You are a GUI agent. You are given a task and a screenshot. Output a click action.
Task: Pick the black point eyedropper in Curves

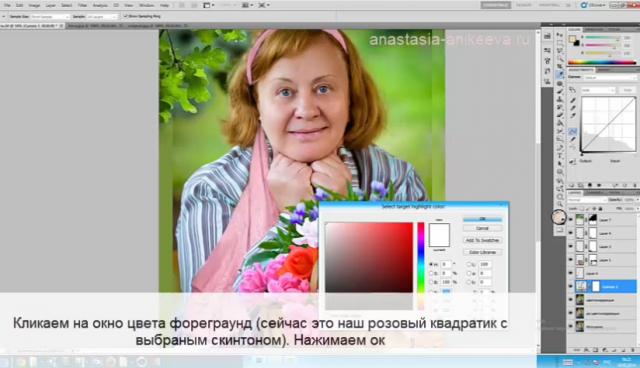pyautogui.click(x=573, y=100)
